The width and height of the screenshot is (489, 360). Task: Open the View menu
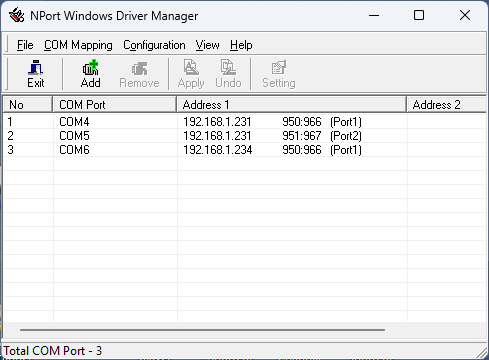point(207,45)
